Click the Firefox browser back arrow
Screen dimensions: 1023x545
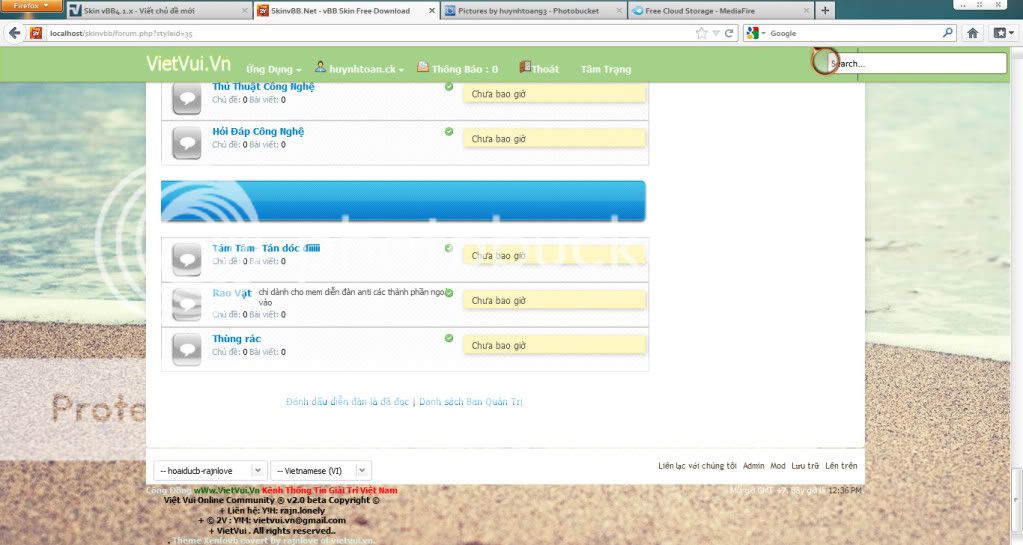point(14,33)
